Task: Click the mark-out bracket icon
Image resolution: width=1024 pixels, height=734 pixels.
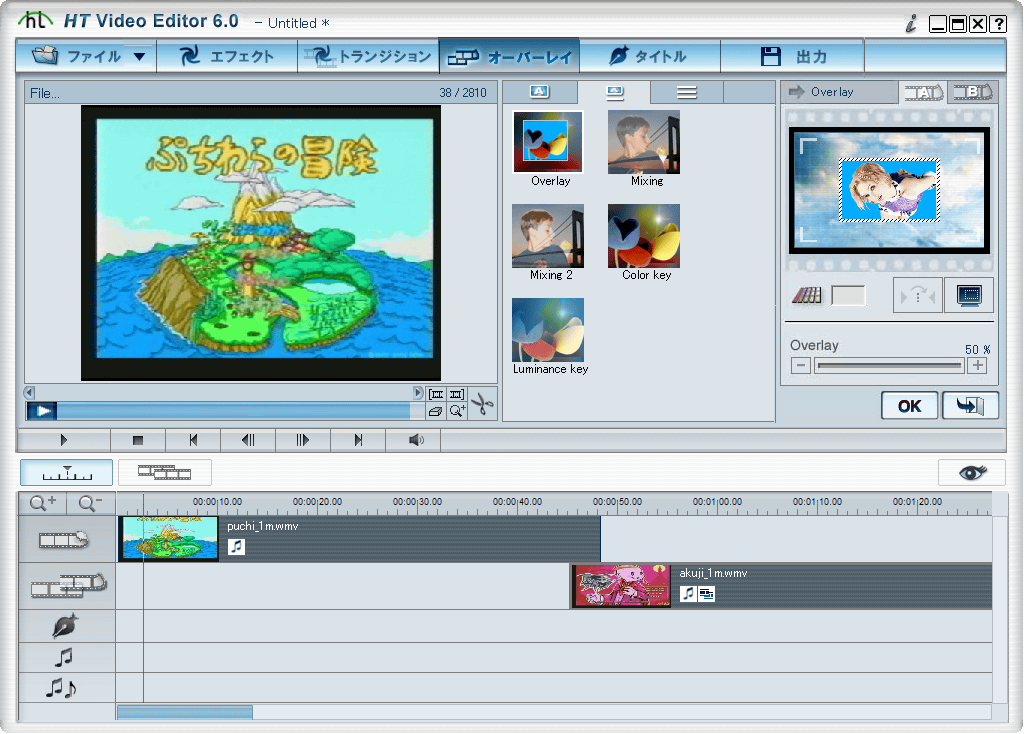Action: (x=457, y=394)
